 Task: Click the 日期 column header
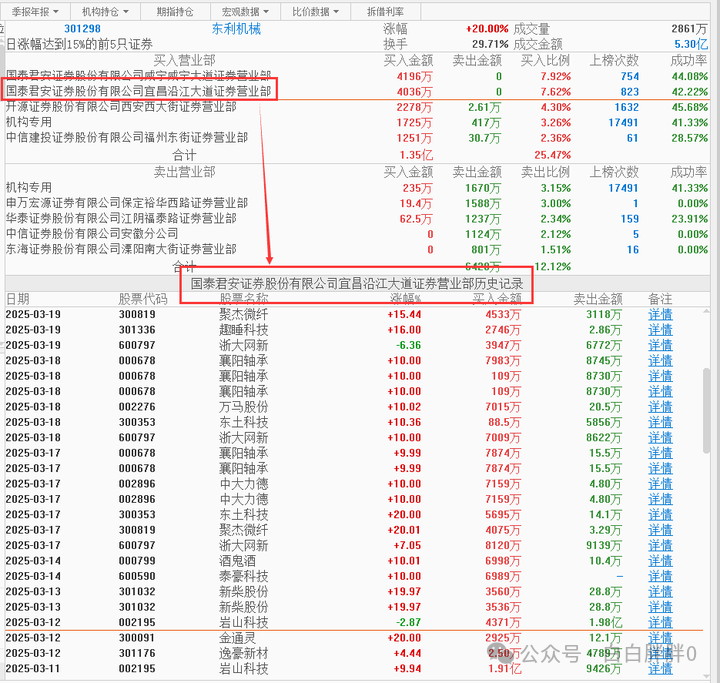[17, 299]
